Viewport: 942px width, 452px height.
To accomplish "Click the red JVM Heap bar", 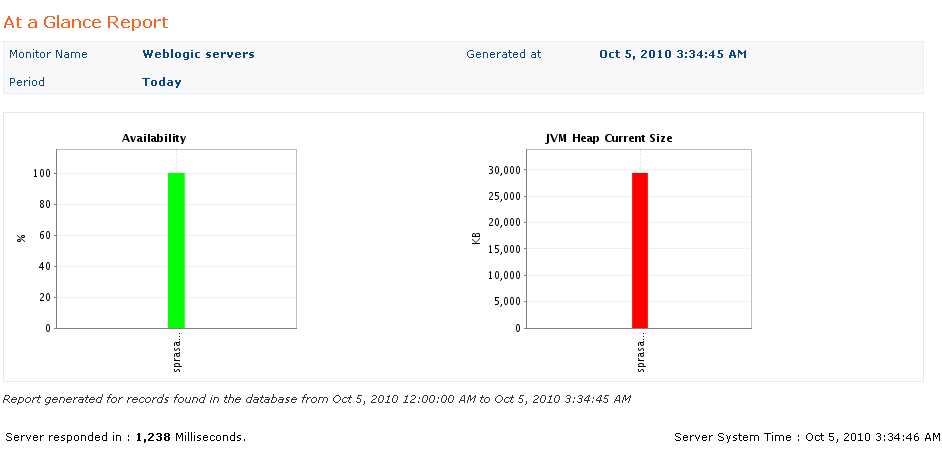I will coord(640,251).
